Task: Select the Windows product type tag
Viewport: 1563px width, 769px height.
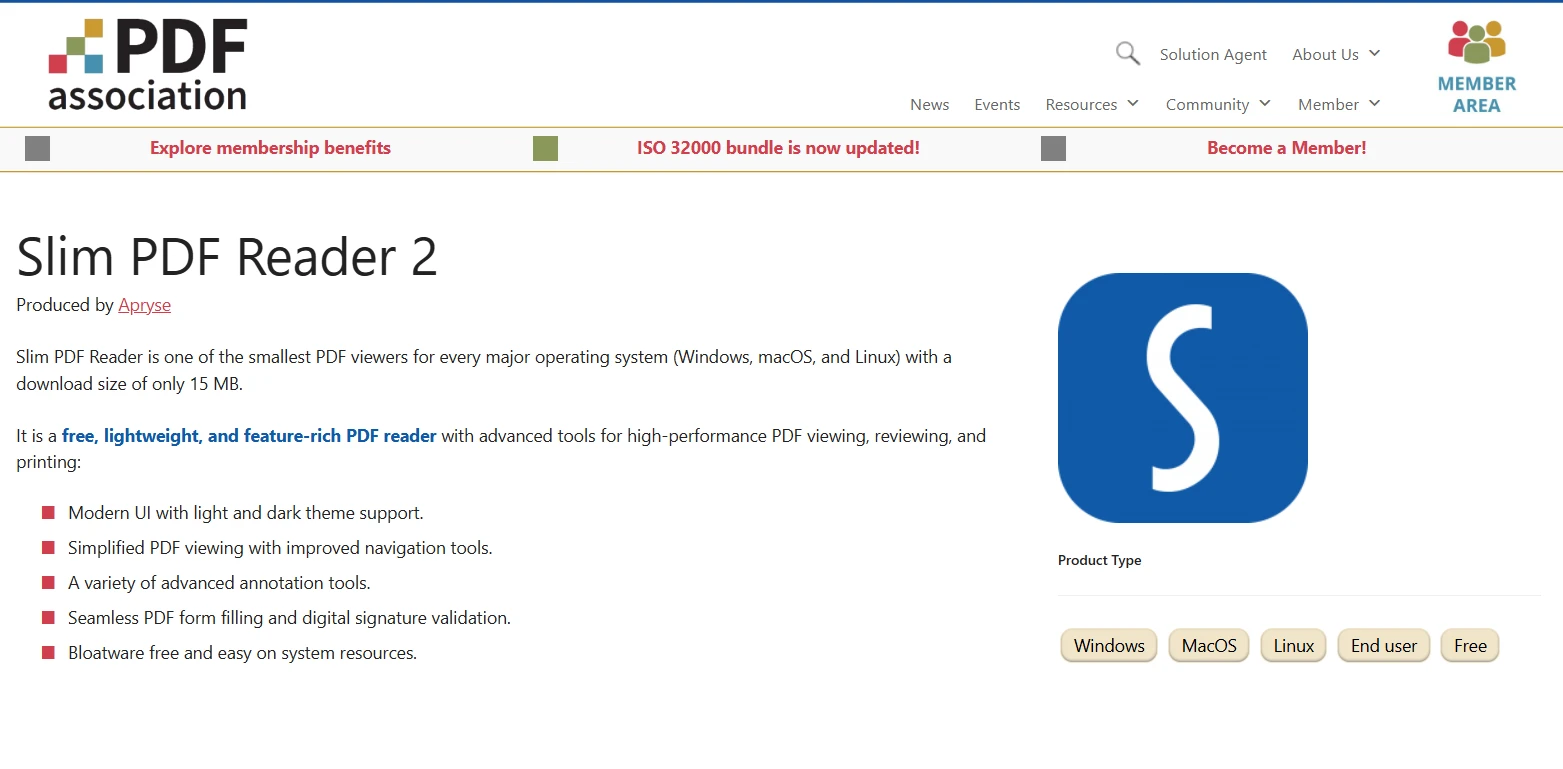Action: pyautogui.click(x=1108, y=646)
